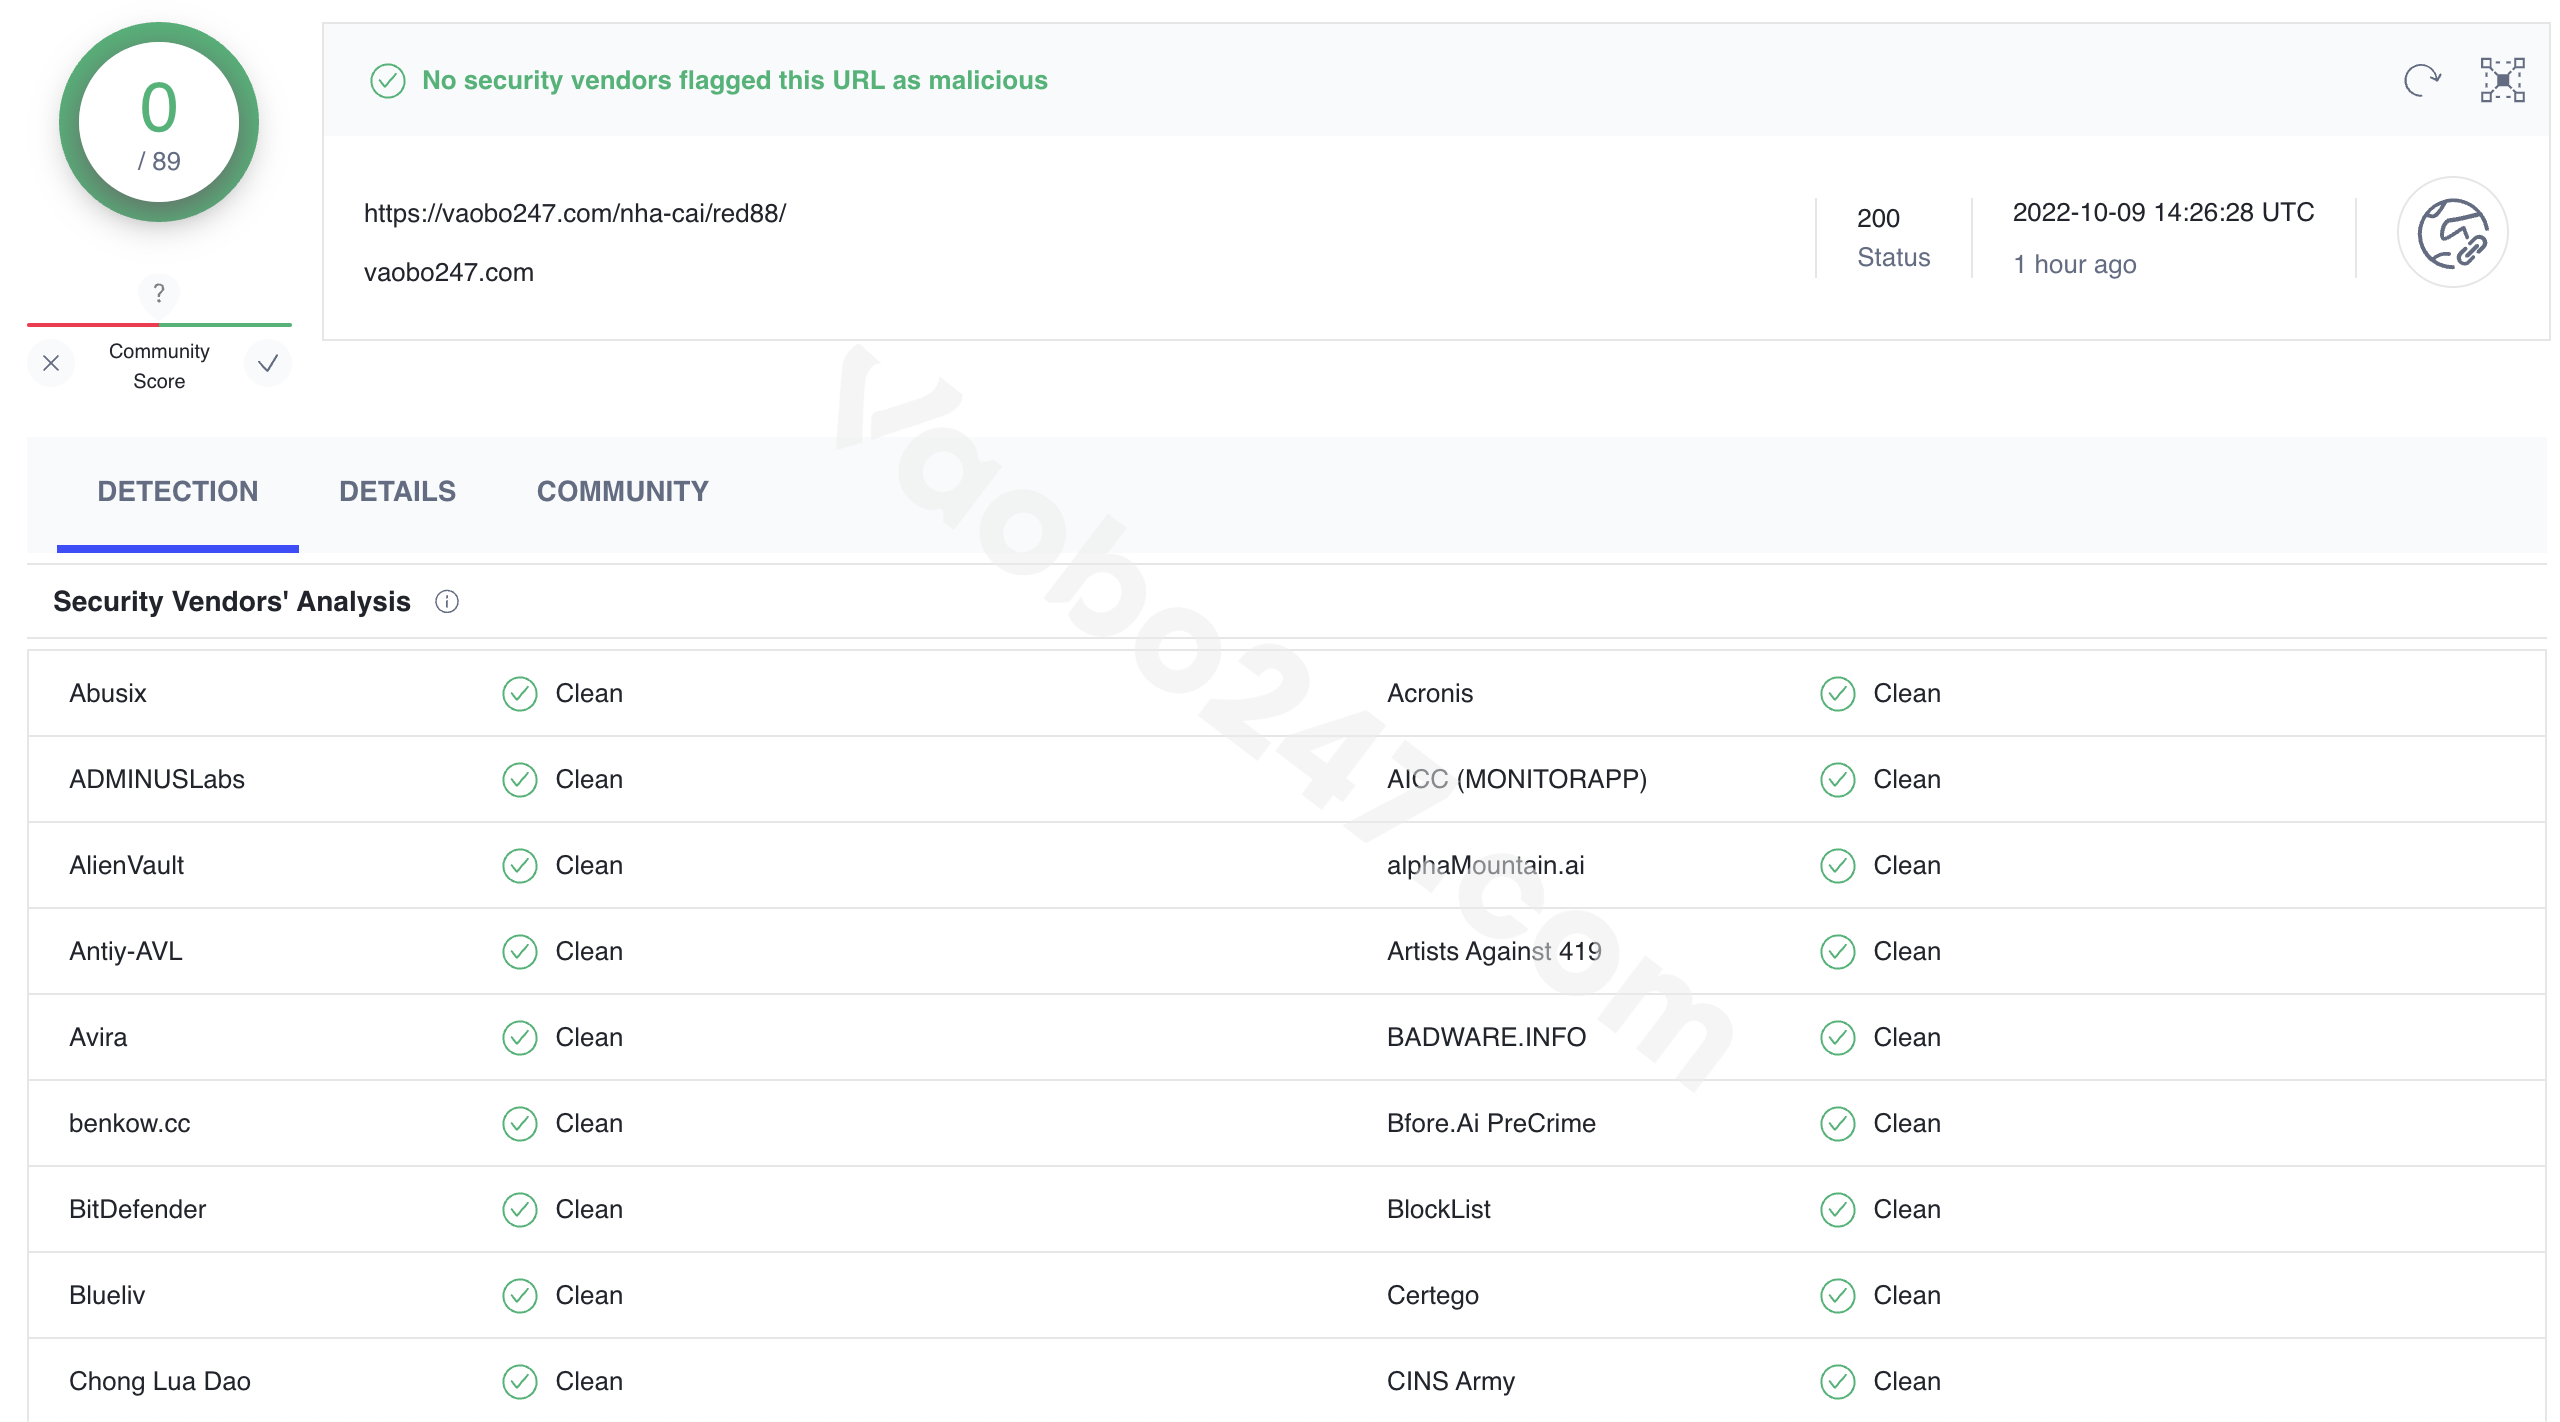Viewport: 2560px width, 1422px height.
Task: Select the Certego vendor name
Action: [1433, 1296]
